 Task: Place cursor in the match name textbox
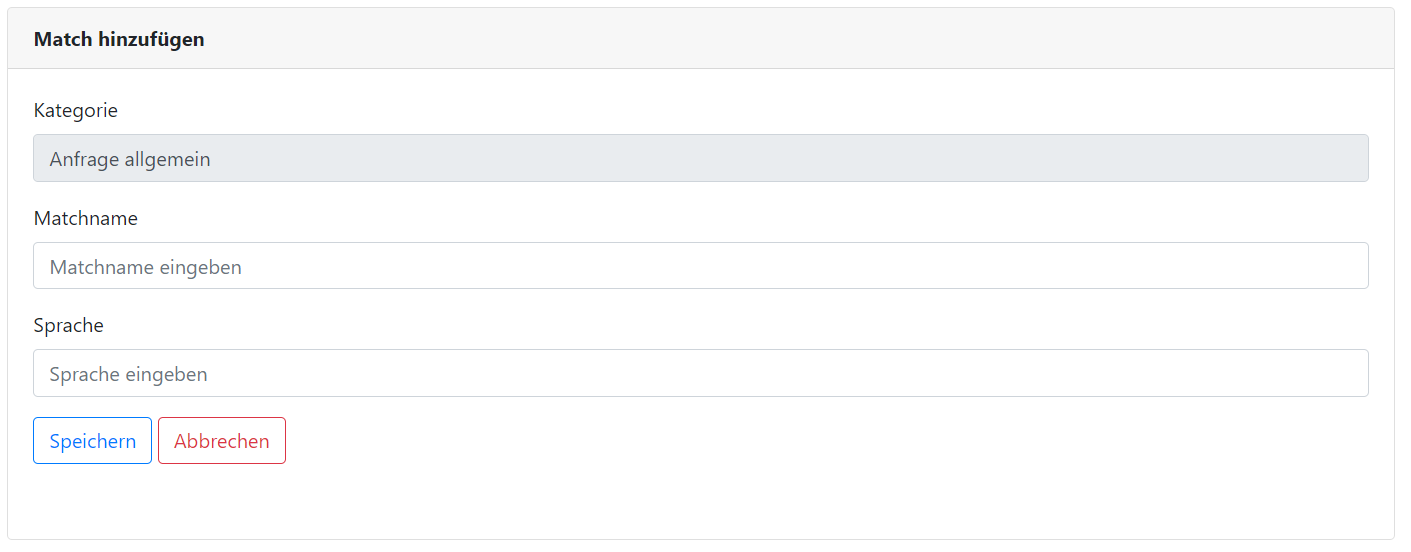pyautogui.click(x=700, y=266)
